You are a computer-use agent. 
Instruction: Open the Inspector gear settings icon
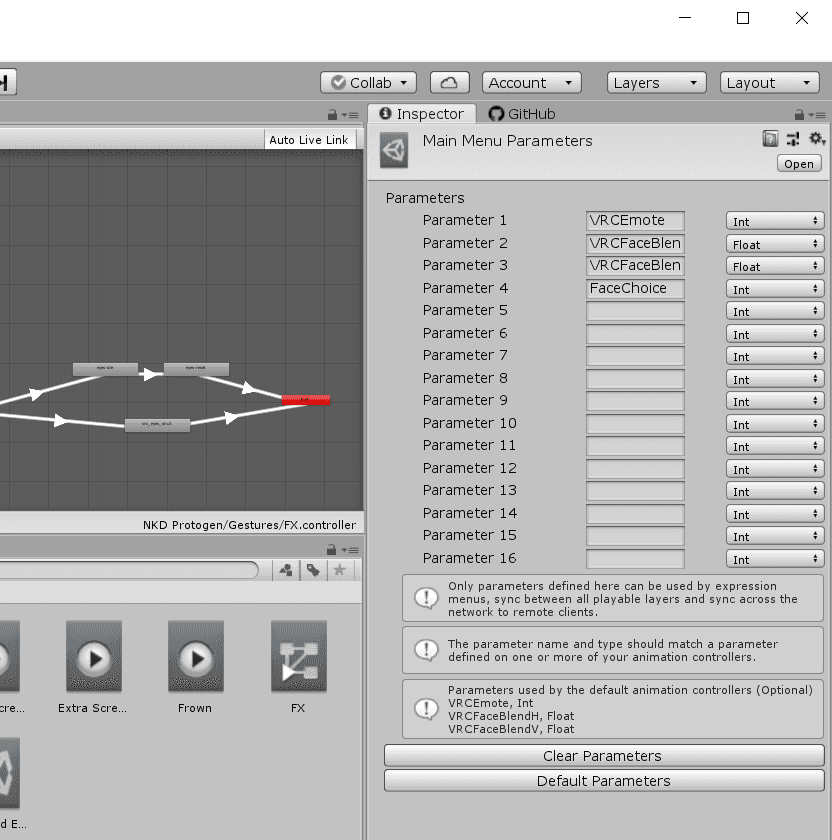(x=816, y=139)
